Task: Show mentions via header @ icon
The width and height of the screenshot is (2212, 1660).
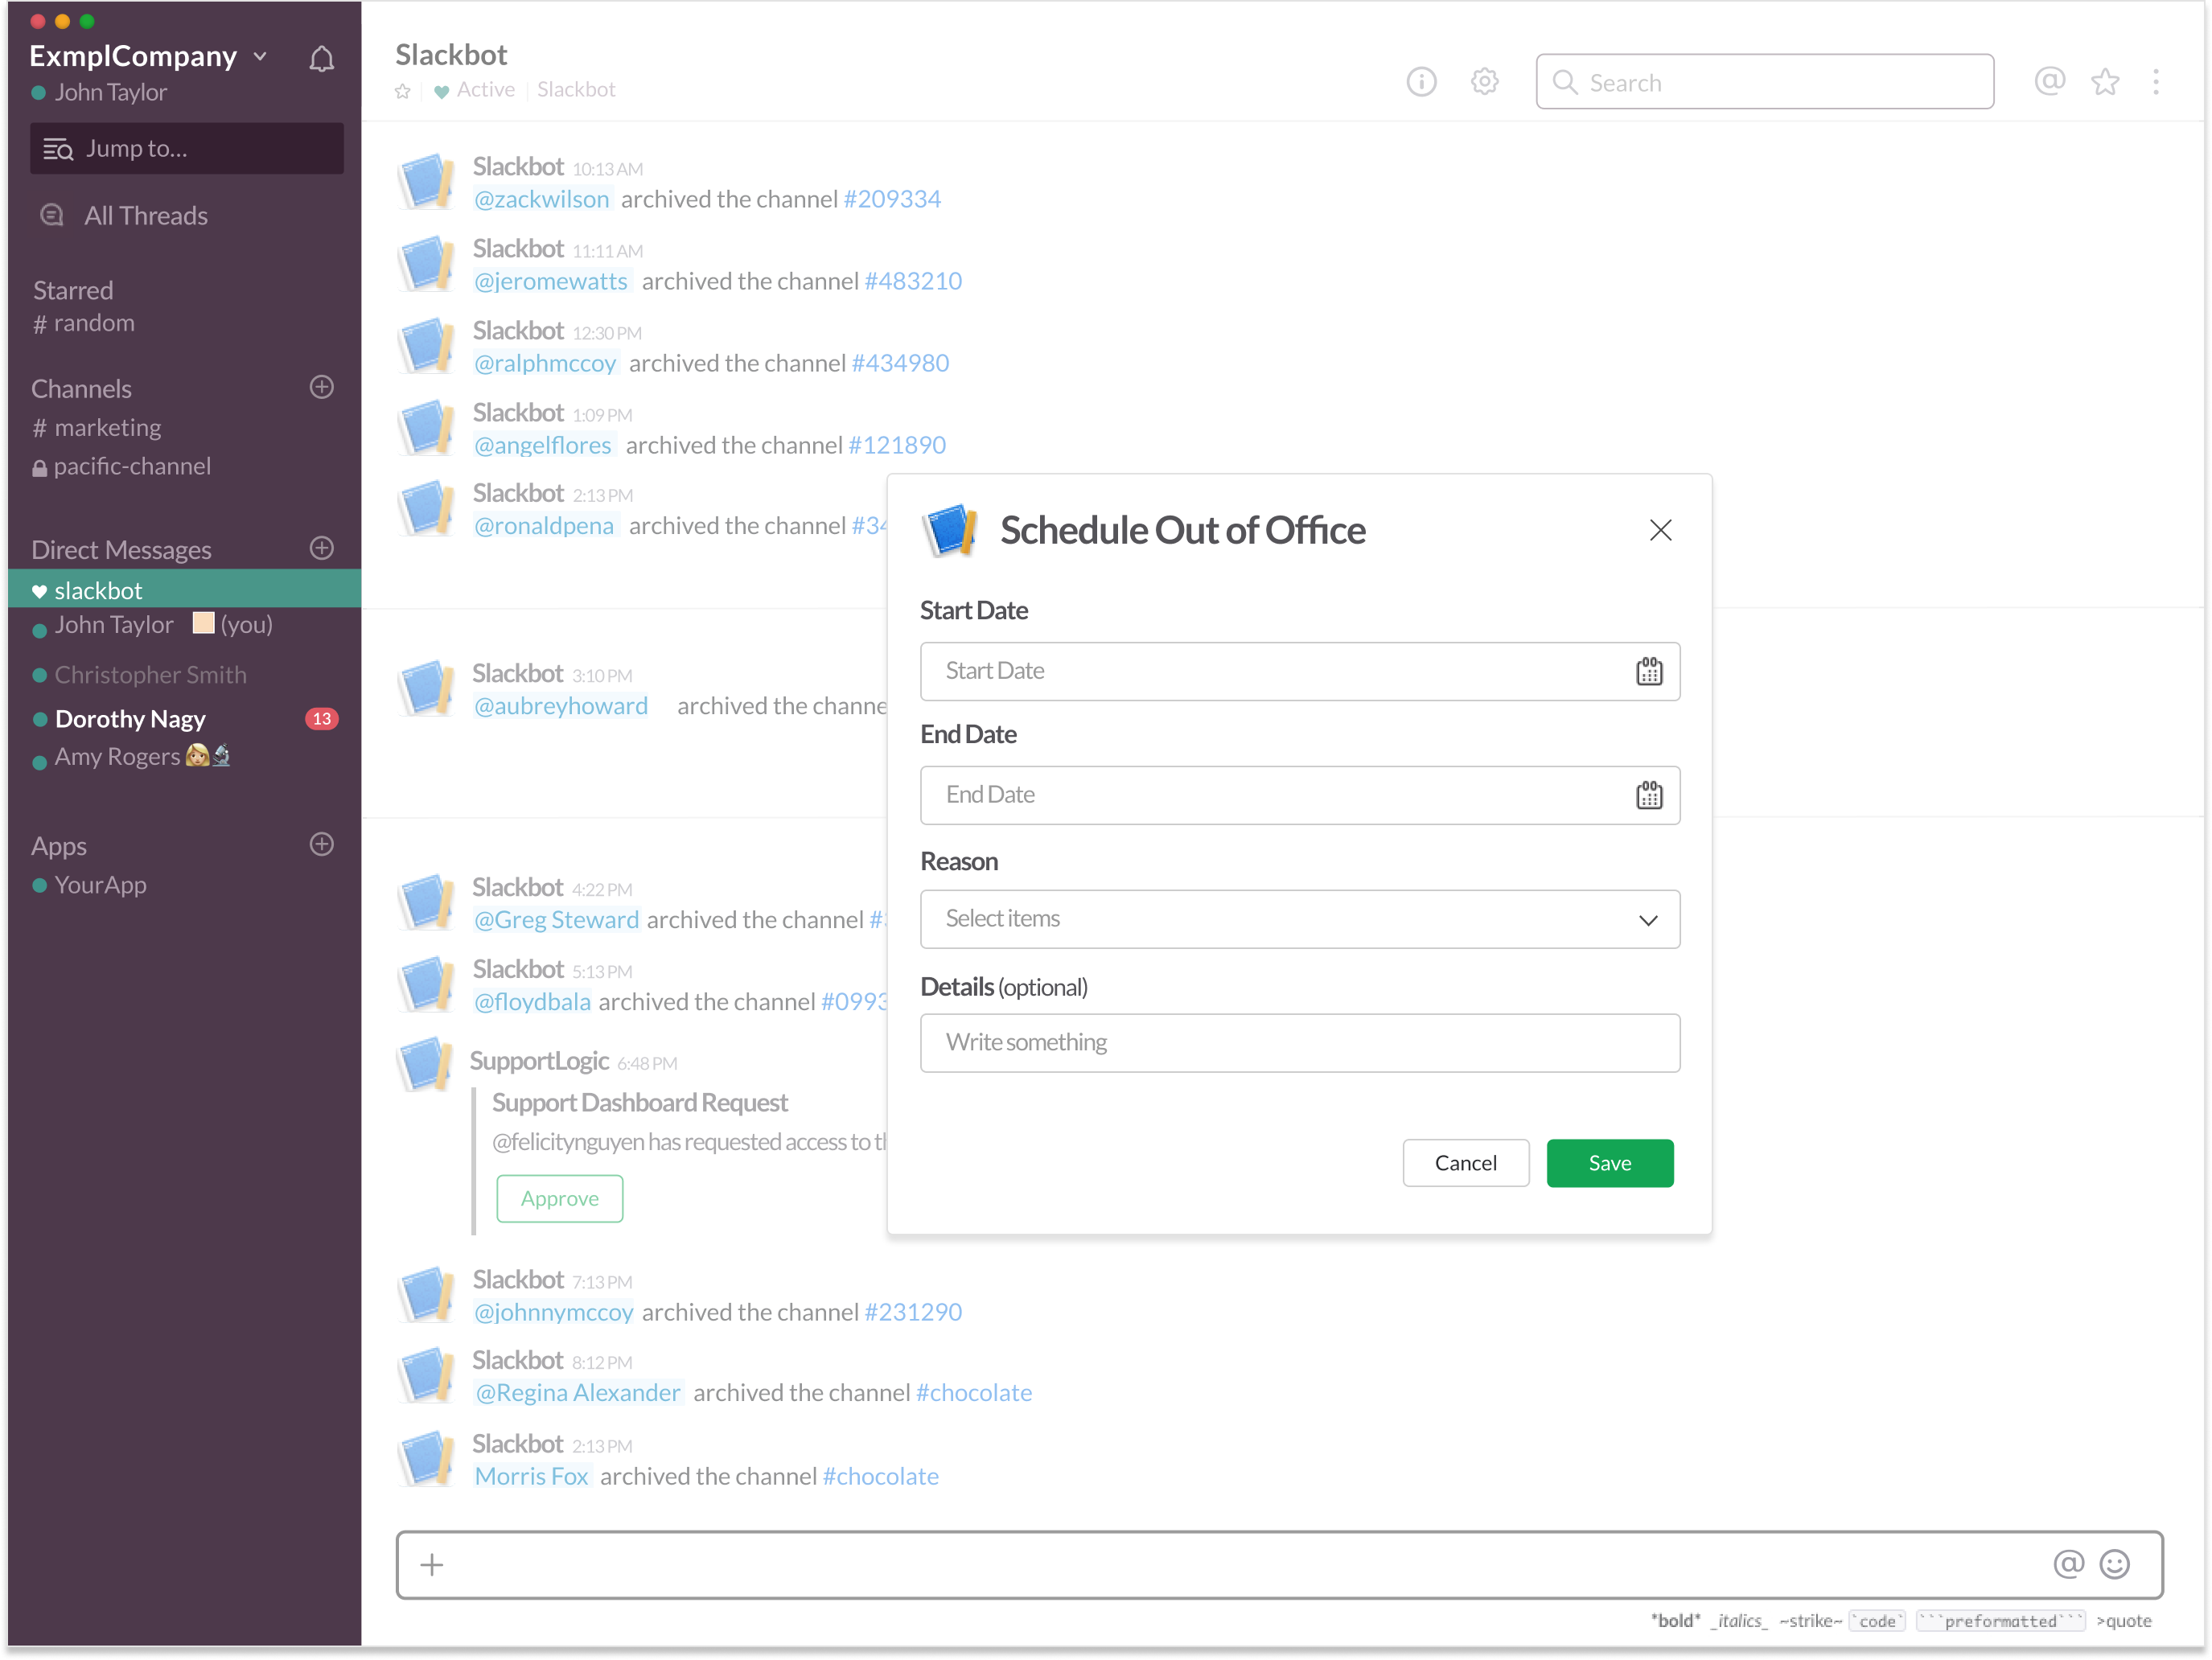Action: tap(2050, 82)
